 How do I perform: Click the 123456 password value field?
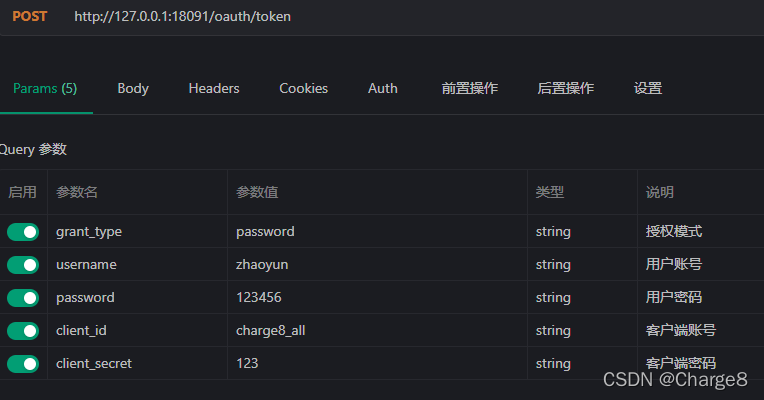tap(377, 297)
